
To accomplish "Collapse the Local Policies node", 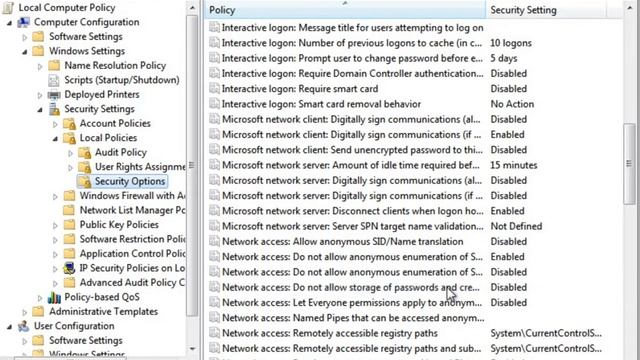I will (55, 139).
